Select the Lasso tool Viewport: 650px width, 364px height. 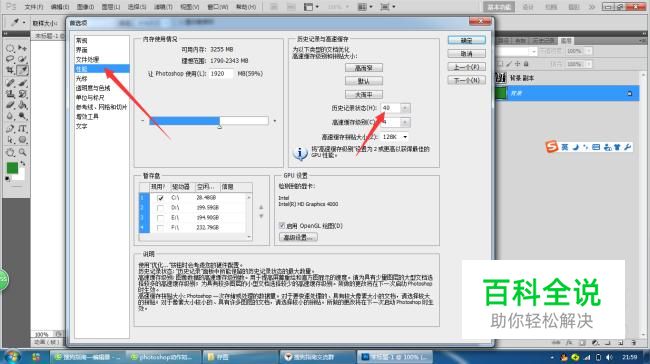10,59
